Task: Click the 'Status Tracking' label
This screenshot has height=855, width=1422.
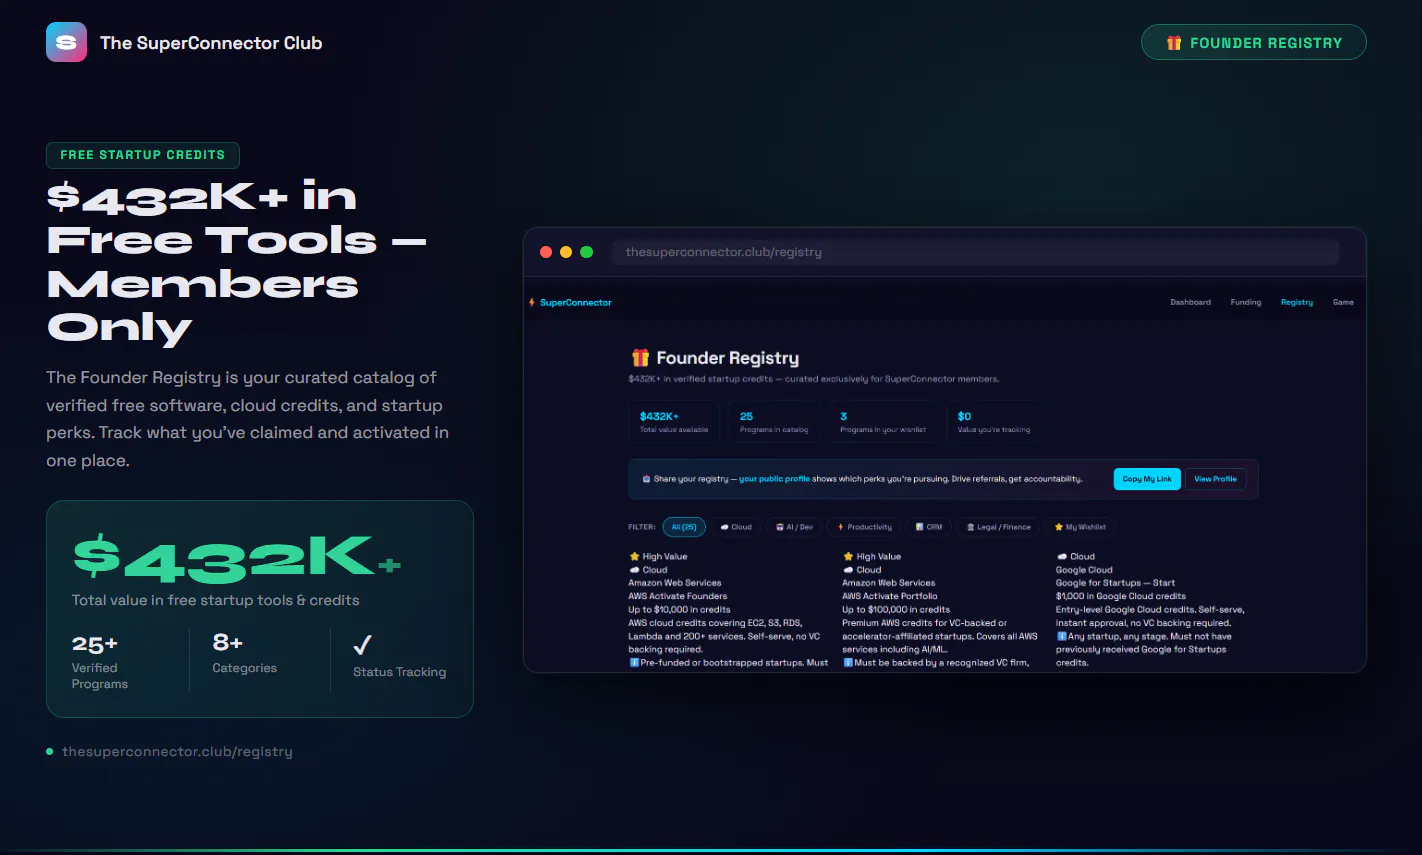Action: click(399, 672)
